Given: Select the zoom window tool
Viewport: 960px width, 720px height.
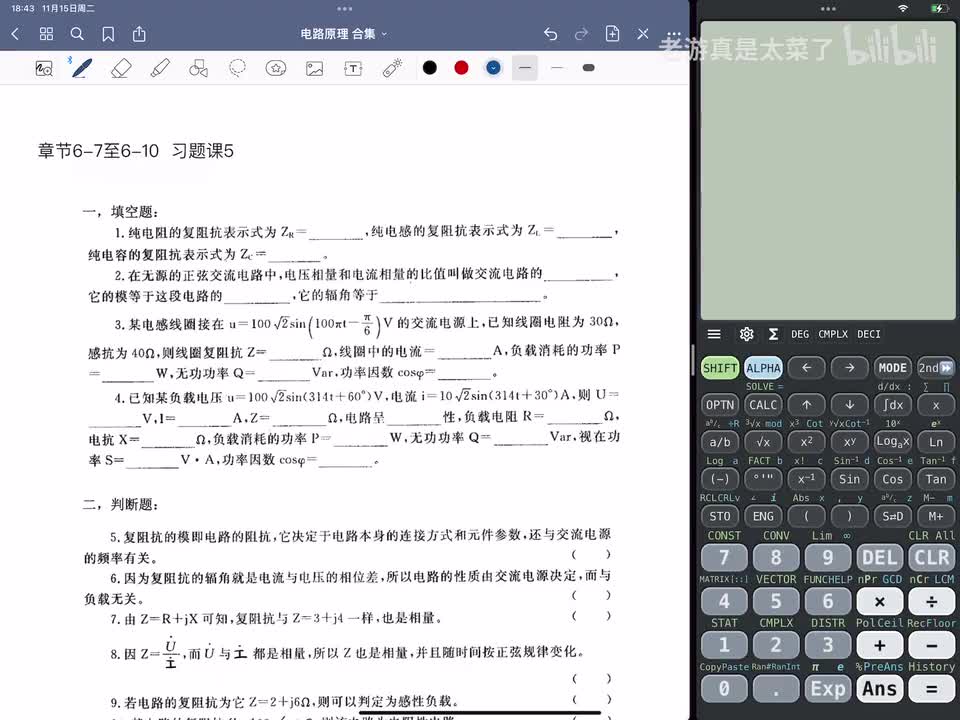Looking at the screenshot, I should (44, 68).
